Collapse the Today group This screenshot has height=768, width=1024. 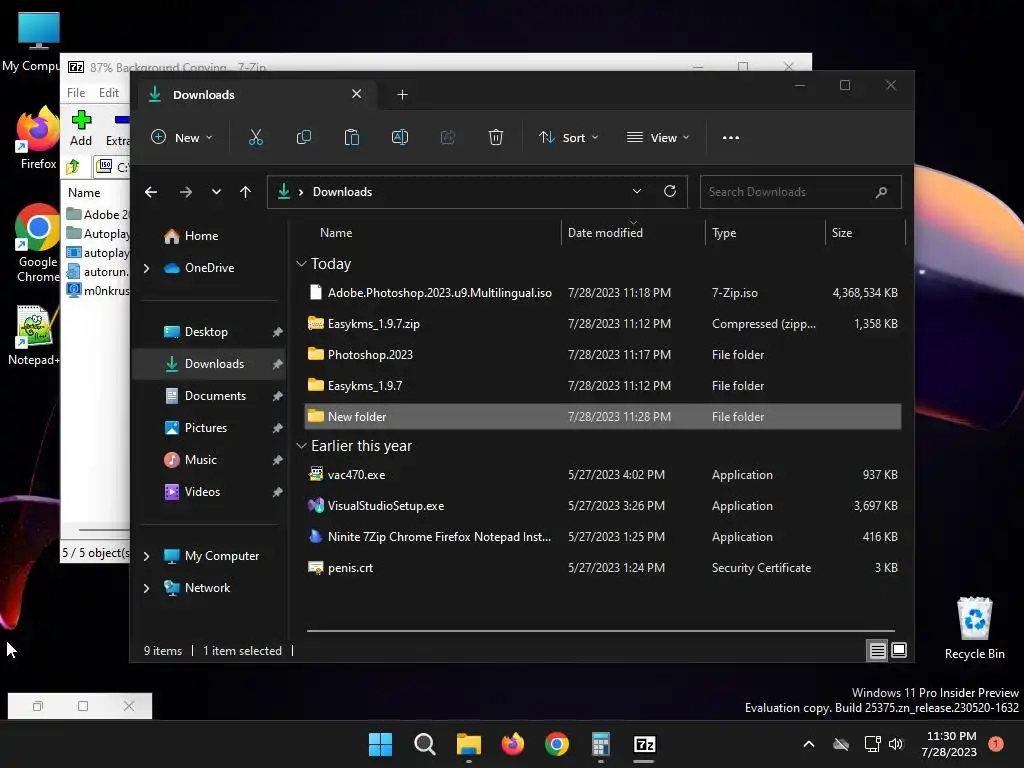[x=301, y=264]
